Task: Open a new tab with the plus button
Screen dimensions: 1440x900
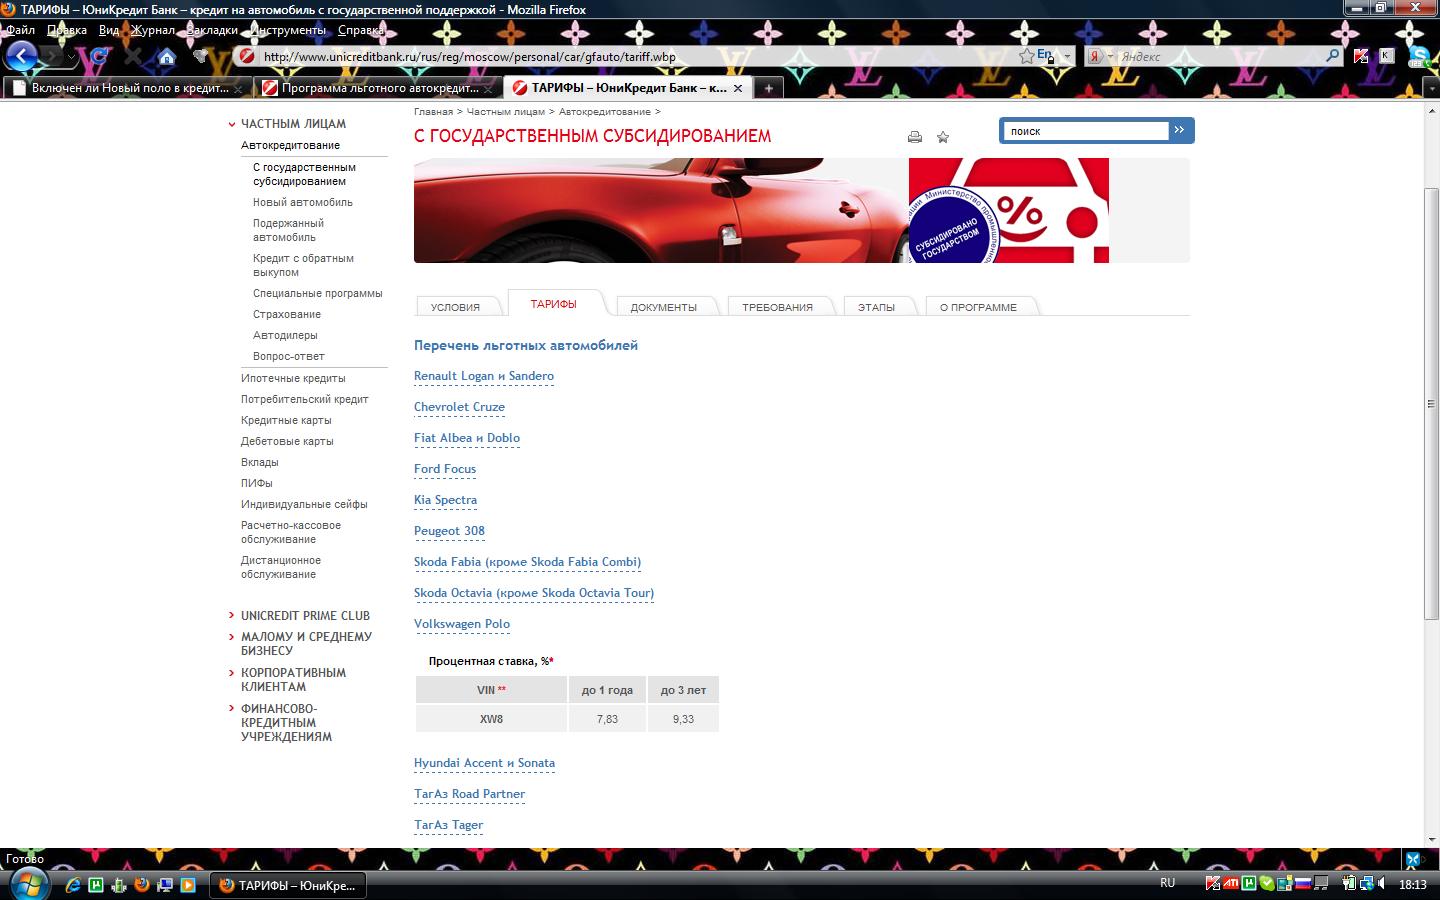Action: pos(768,88)
